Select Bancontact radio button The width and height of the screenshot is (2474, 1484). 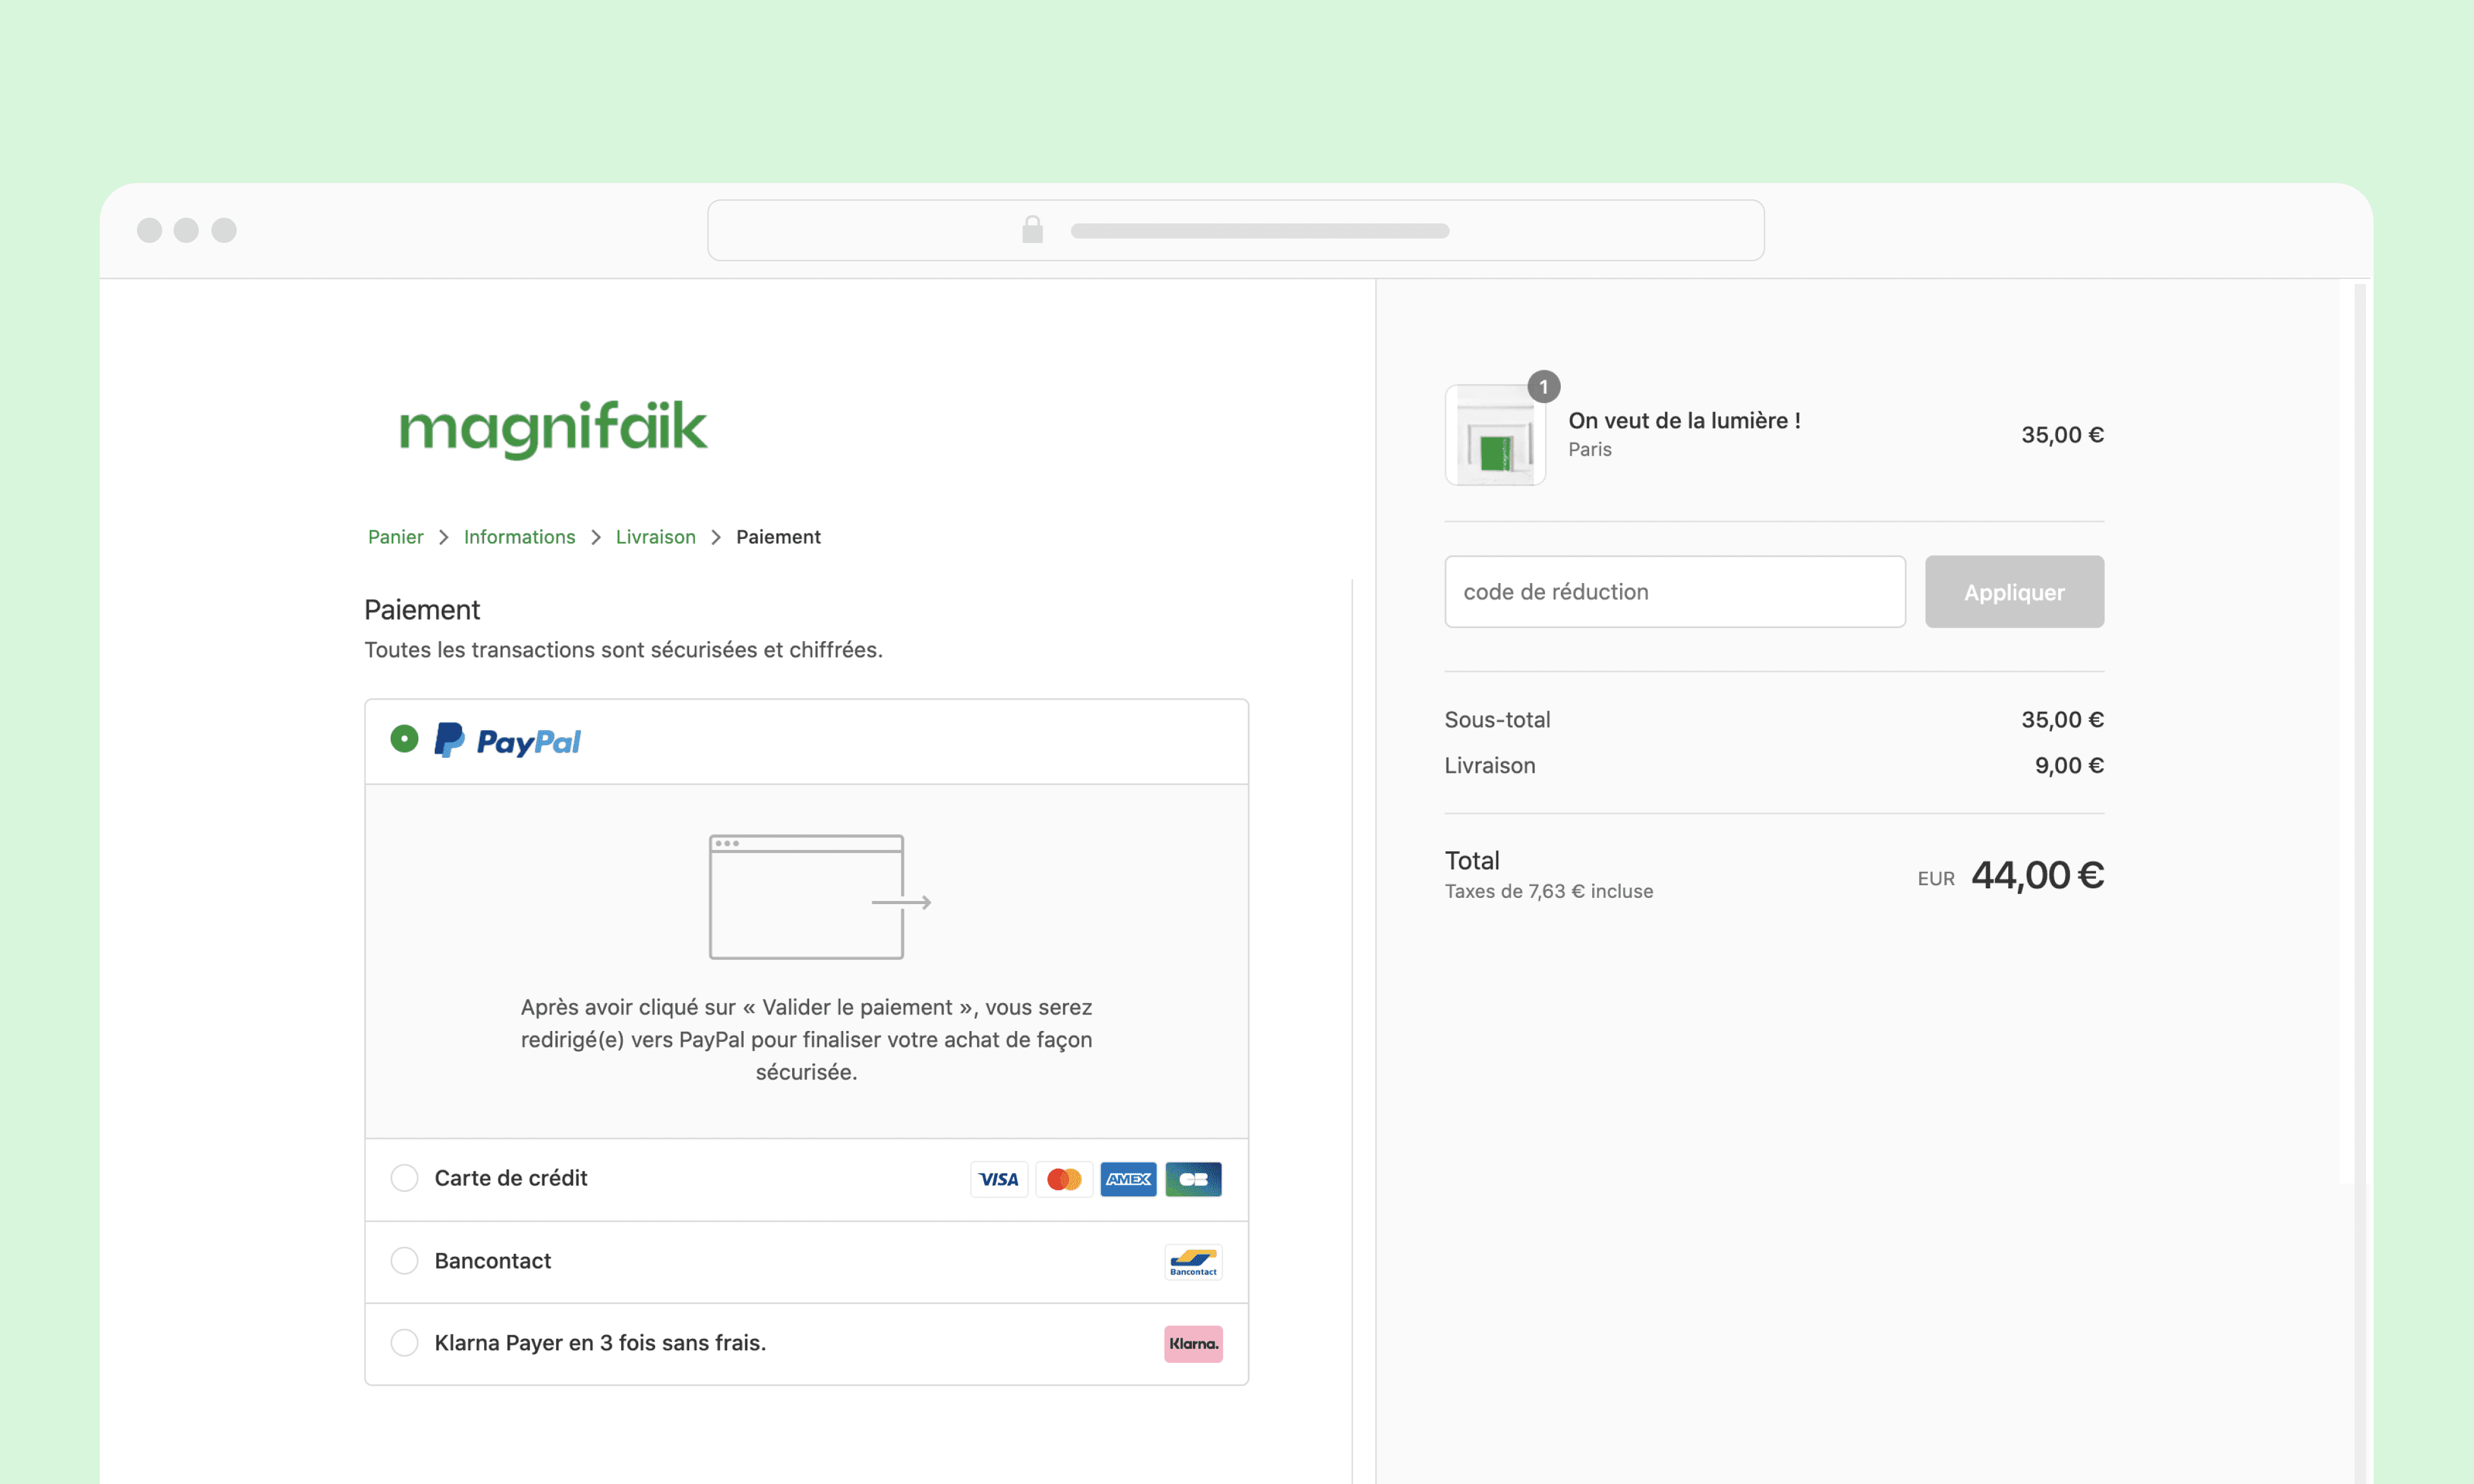404,1261
